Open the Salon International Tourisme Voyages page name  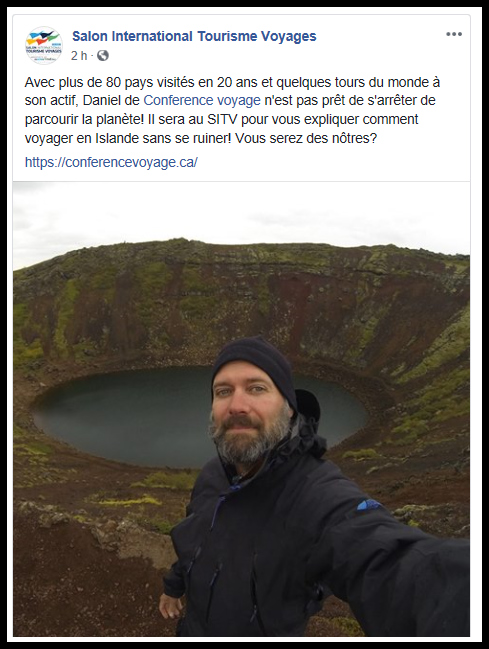point(194,36)
